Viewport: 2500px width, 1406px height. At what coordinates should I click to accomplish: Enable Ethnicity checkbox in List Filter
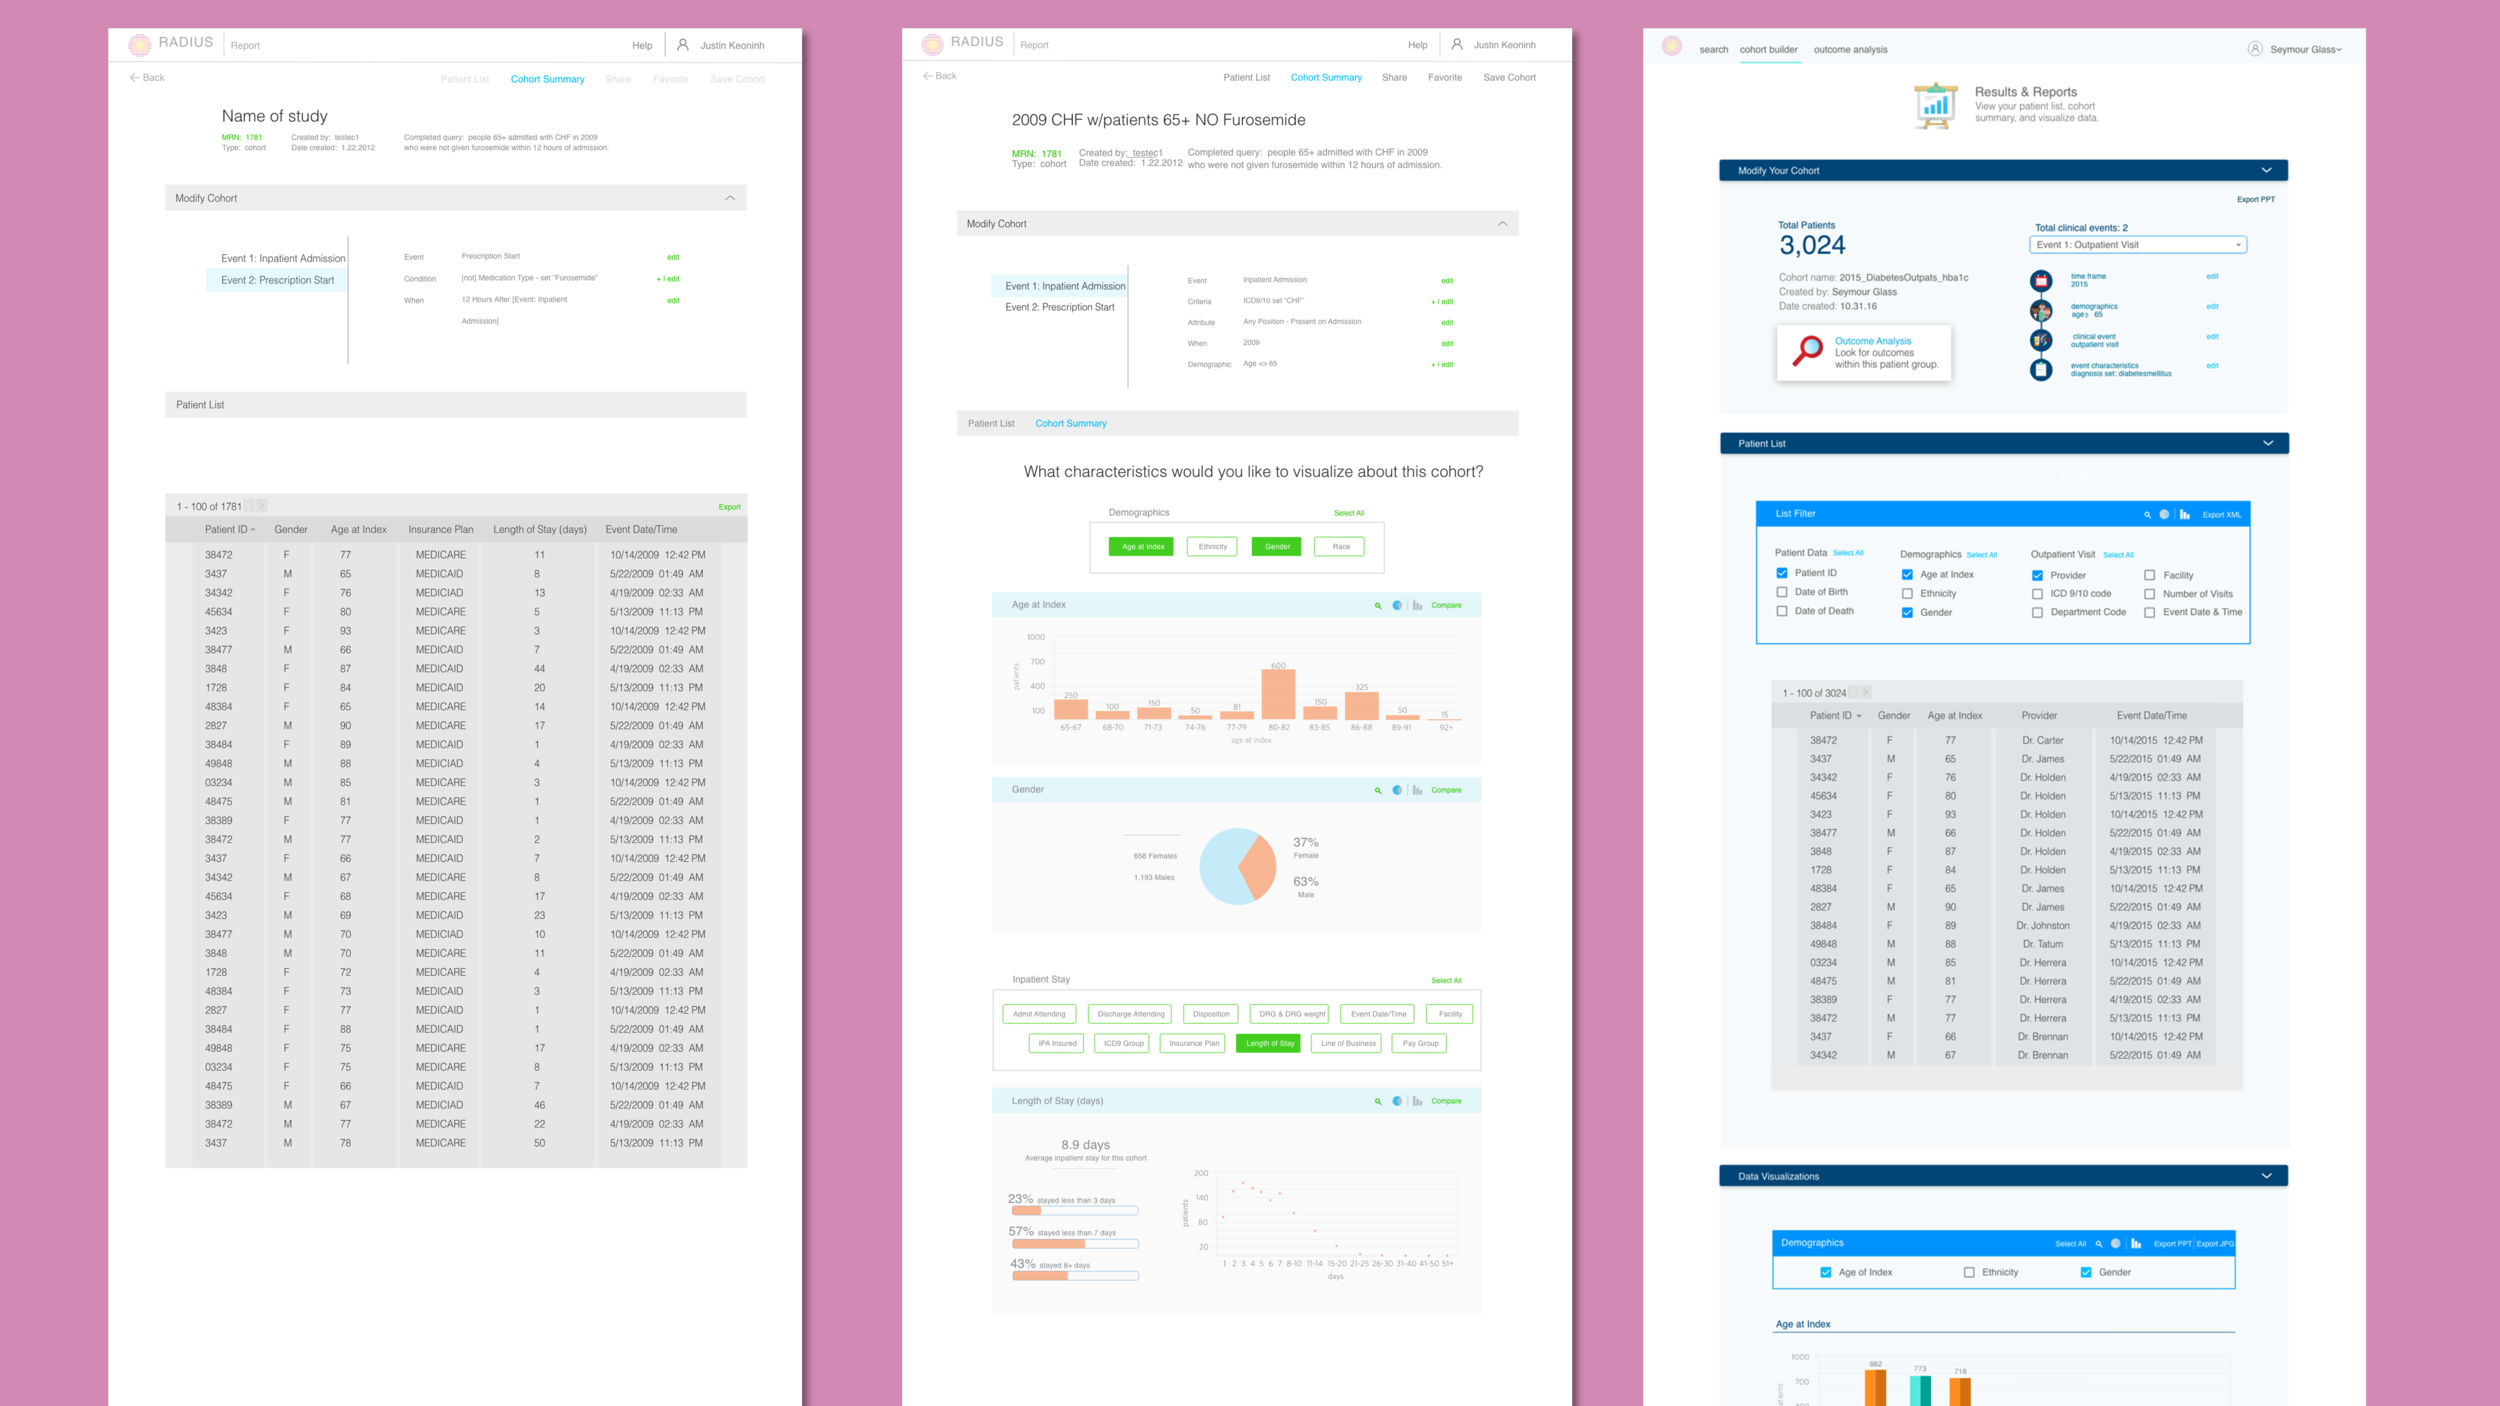tap(1907, 594)
